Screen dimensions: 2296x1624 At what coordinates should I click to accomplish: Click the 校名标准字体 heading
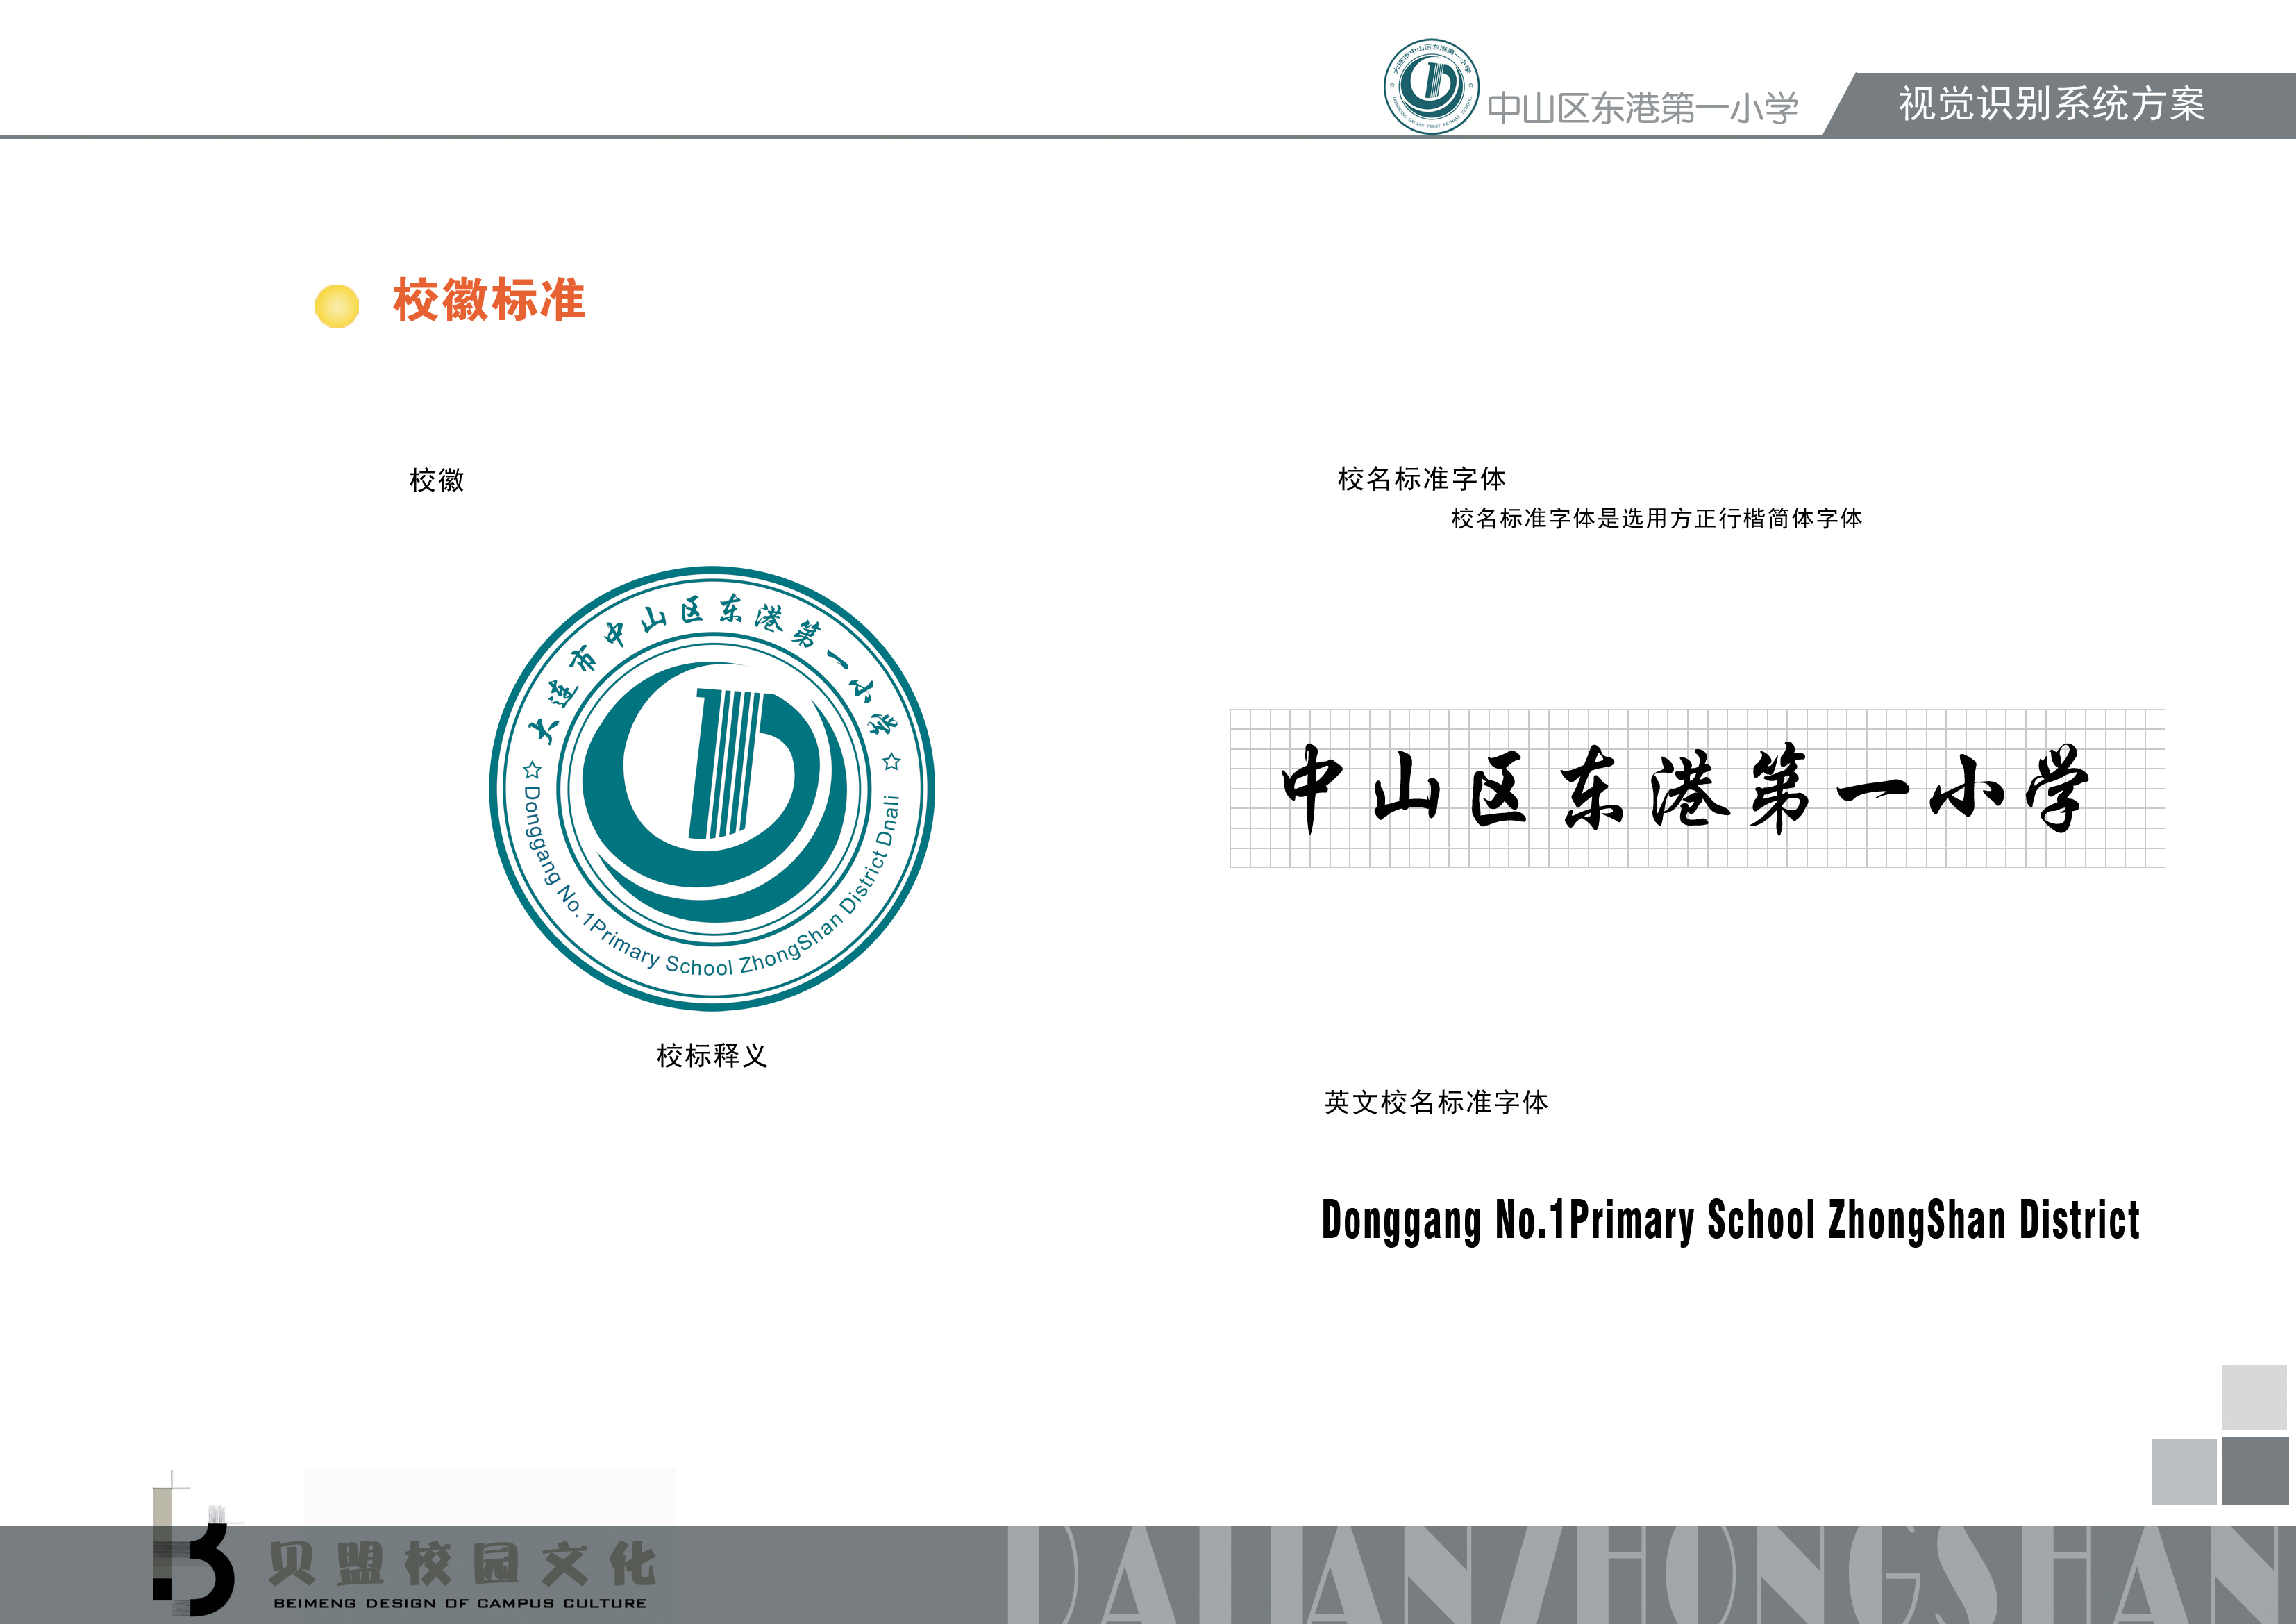tap(1421, 479)
